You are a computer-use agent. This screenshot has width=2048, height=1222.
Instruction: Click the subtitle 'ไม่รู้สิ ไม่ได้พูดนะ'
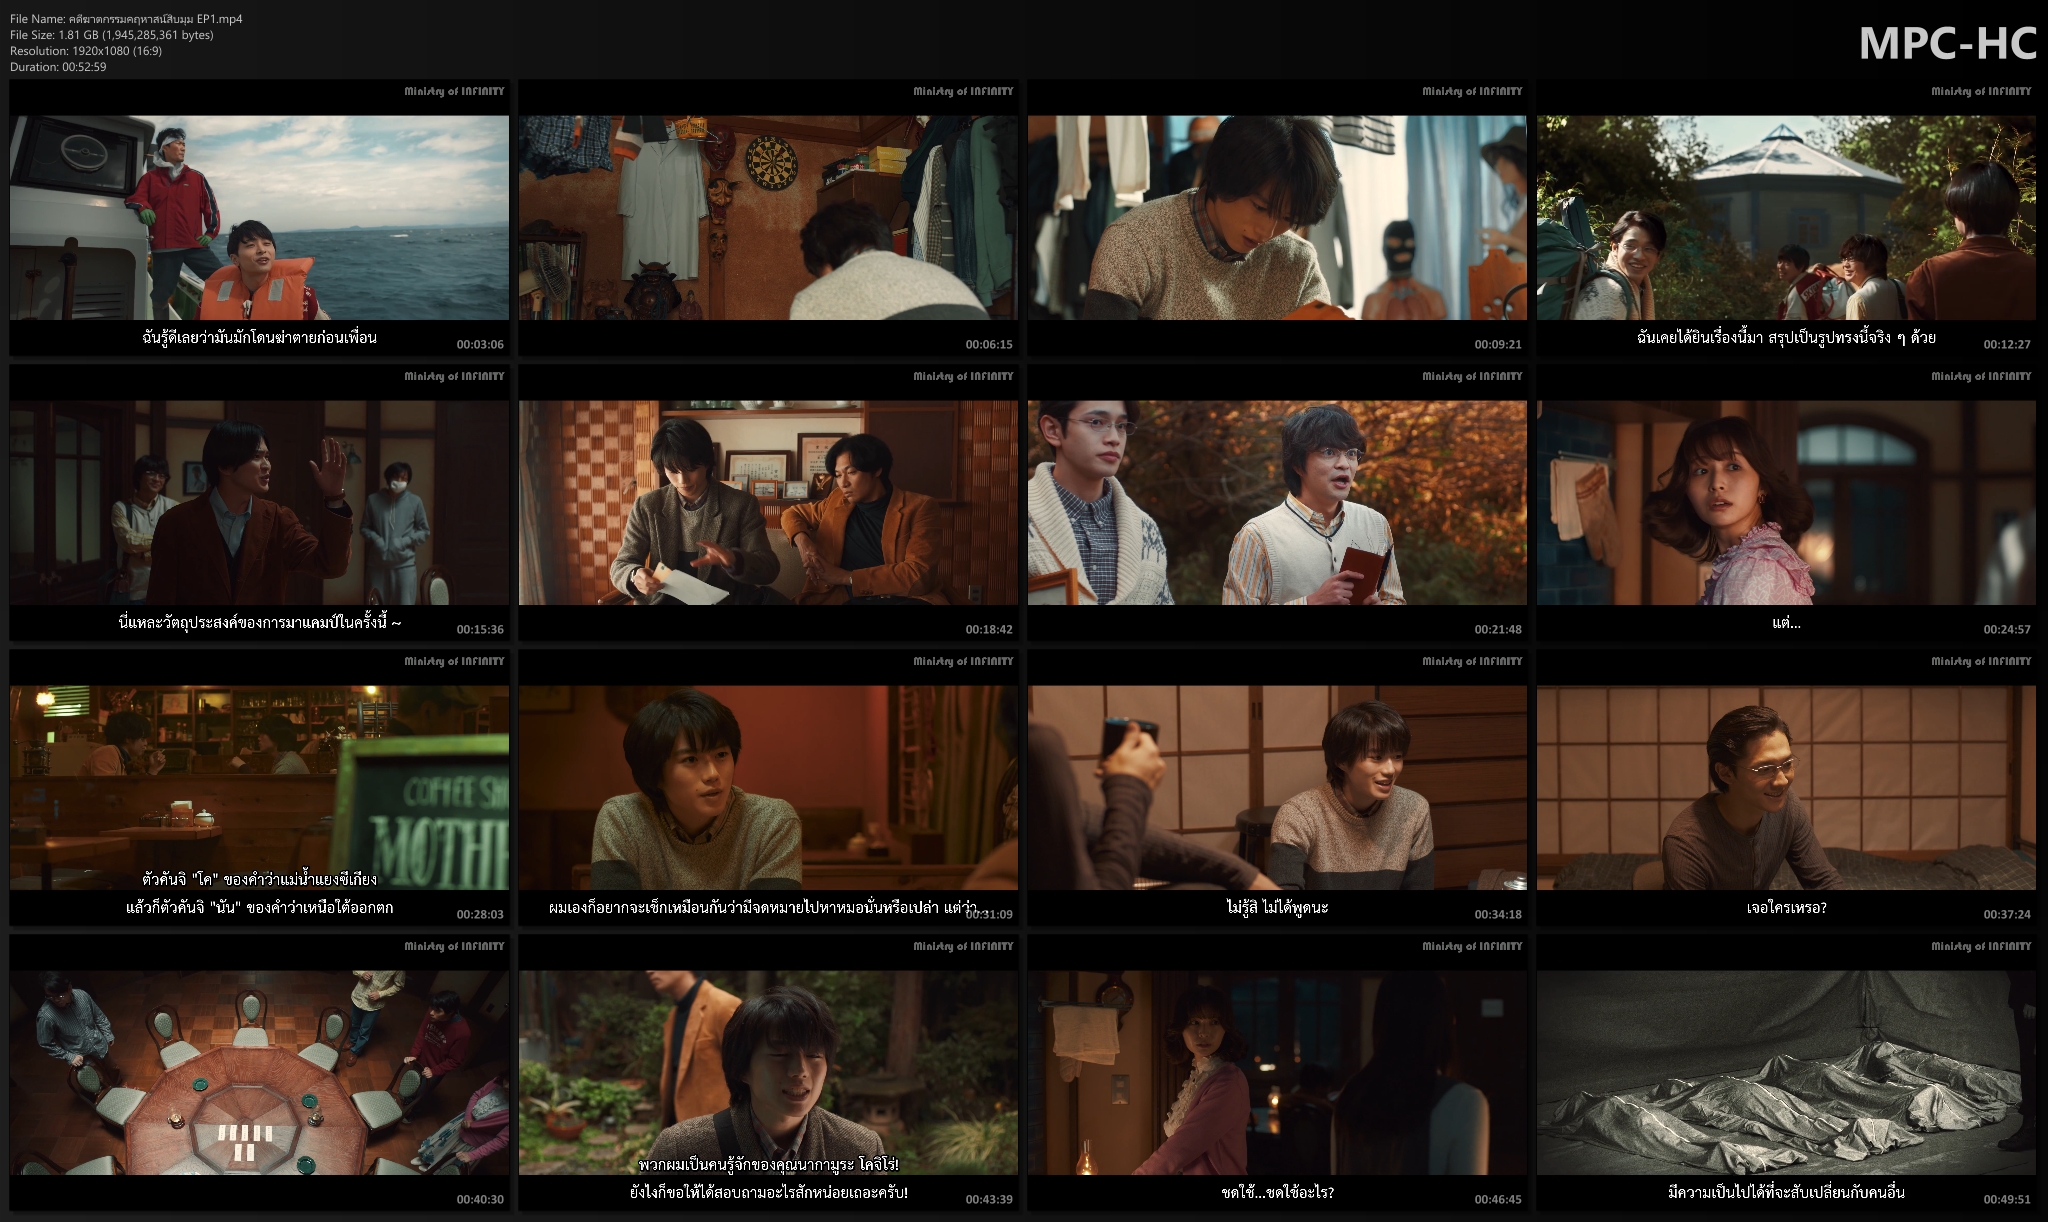pyautogui.click(x=1277, y=908)
